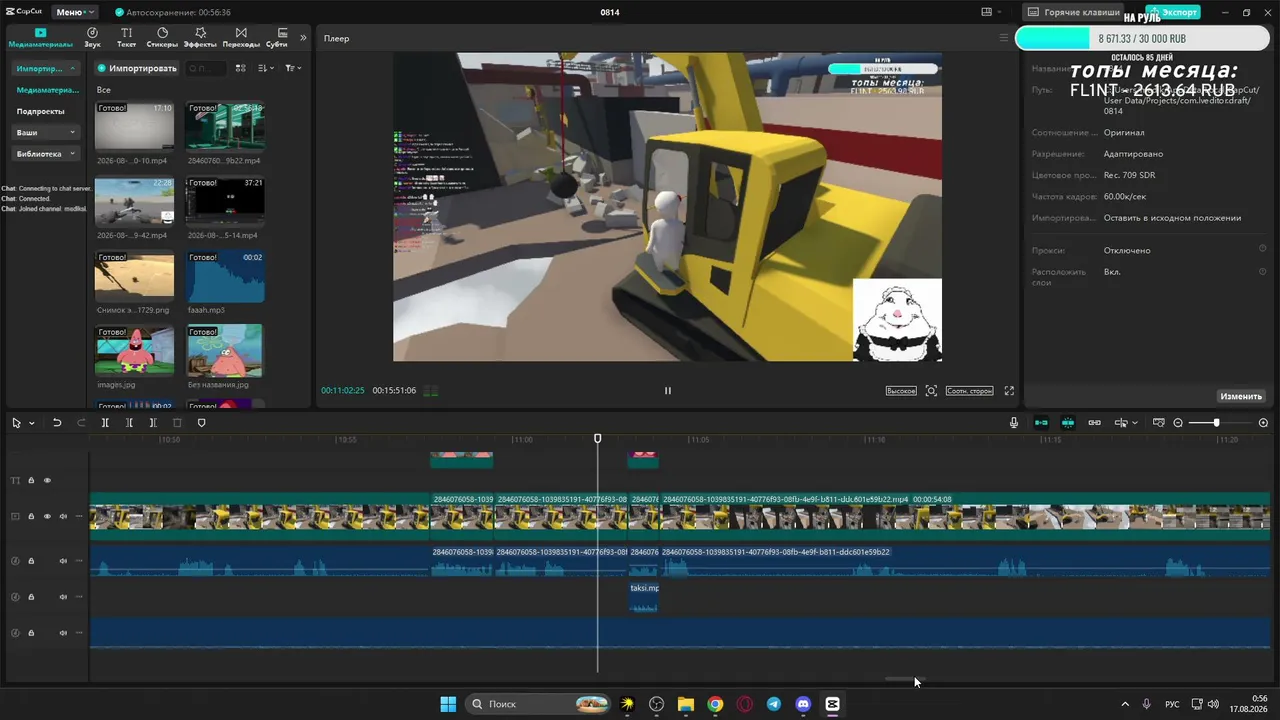Open the layout selector in title bar
This screenshot has width=1280, height=720.
pos(990,12)
